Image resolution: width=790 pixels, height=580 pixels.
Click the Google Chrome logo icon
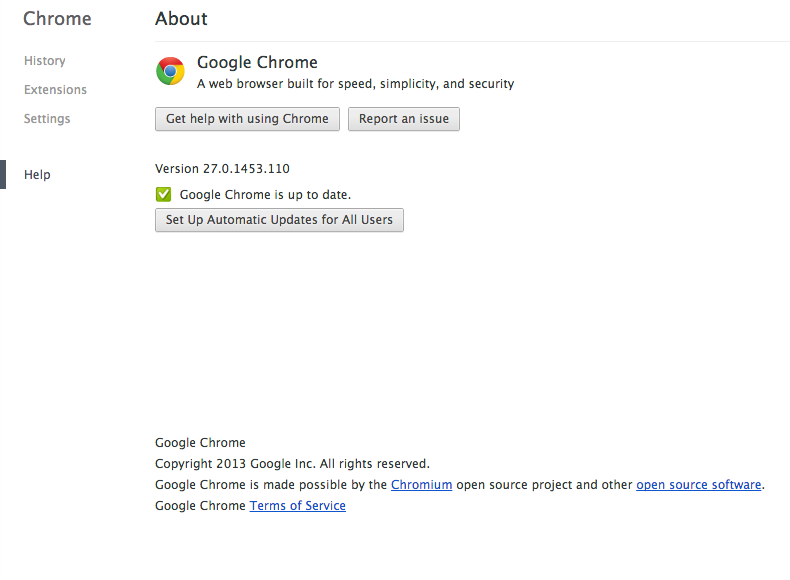[170, 71]
